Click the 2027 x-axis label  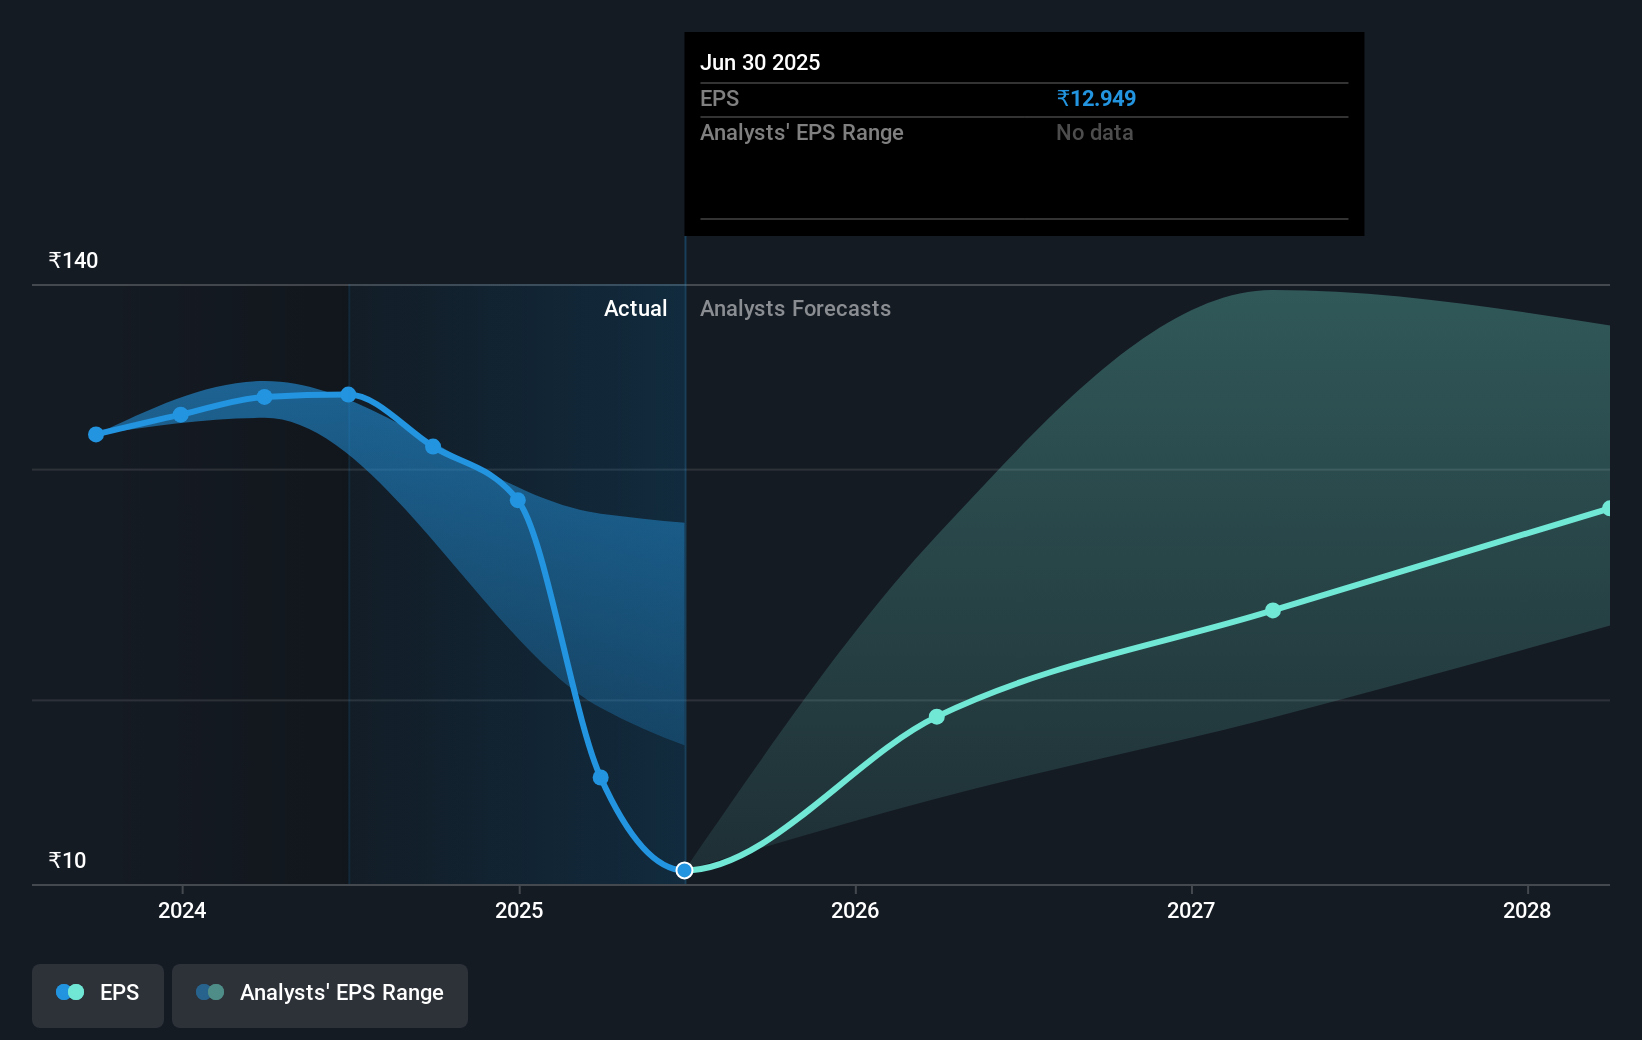pos(1191,910)
